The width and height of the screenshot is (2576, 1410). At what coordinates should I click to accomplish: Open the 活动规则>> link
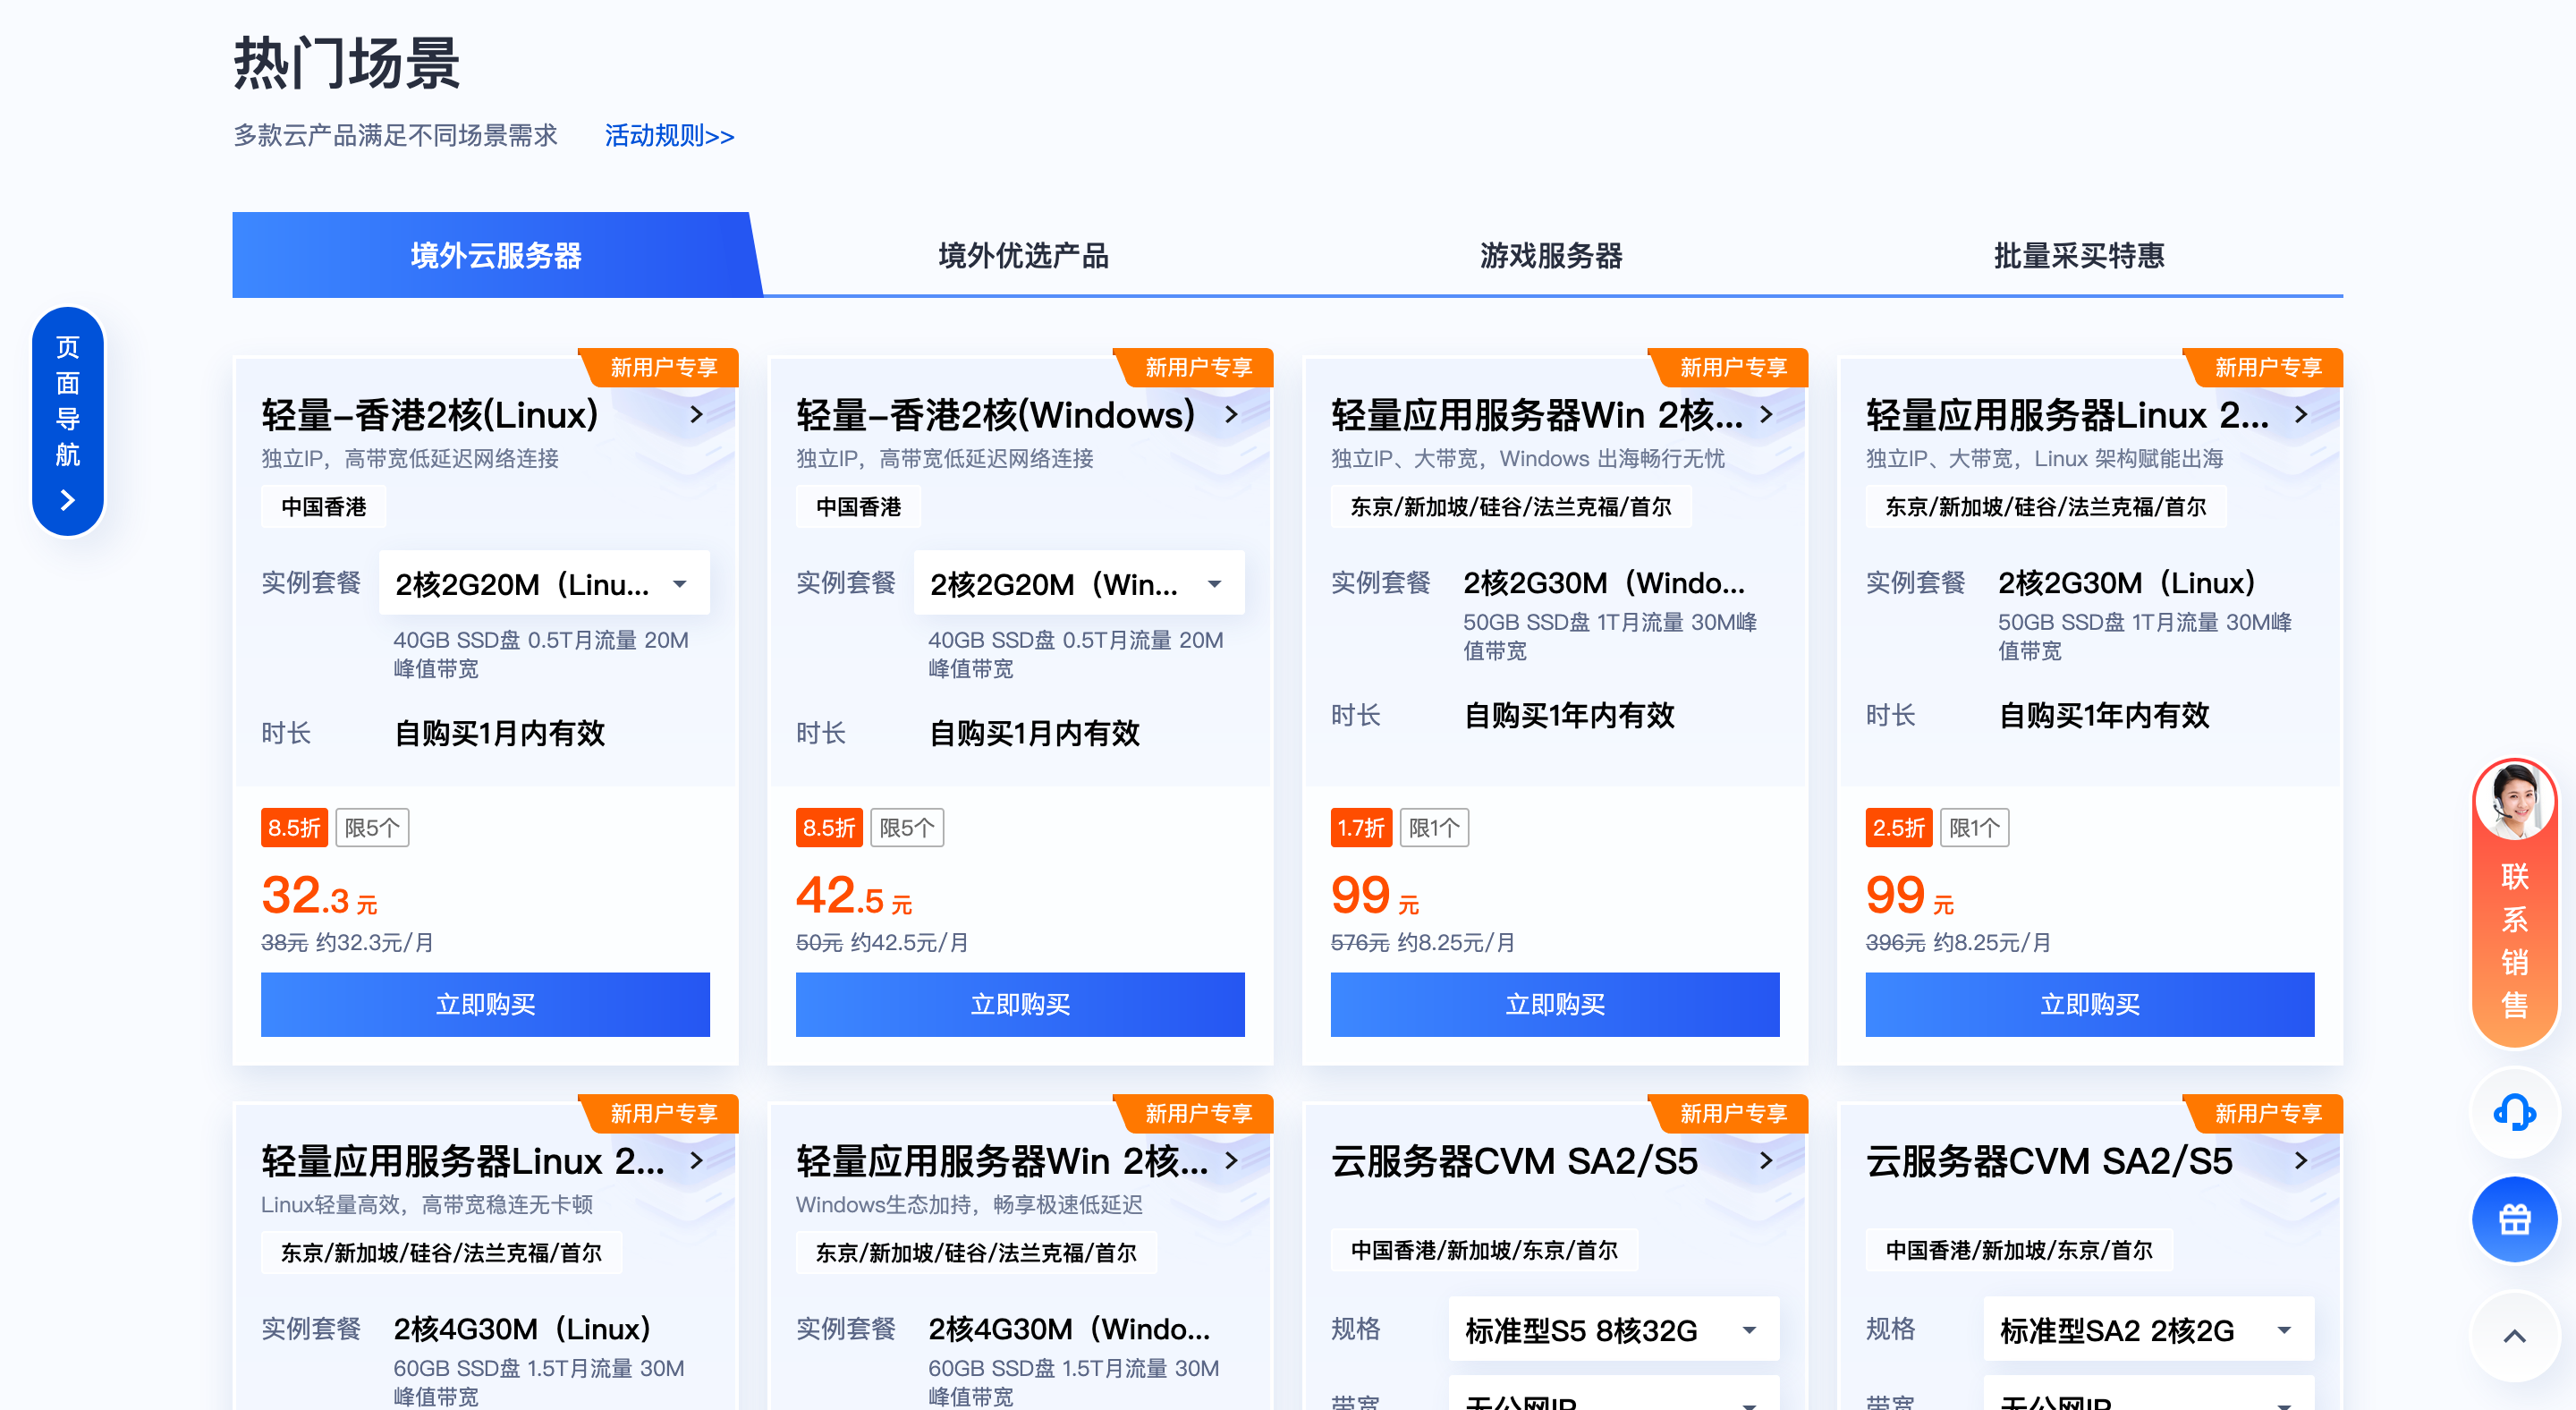tap(669, 136)
